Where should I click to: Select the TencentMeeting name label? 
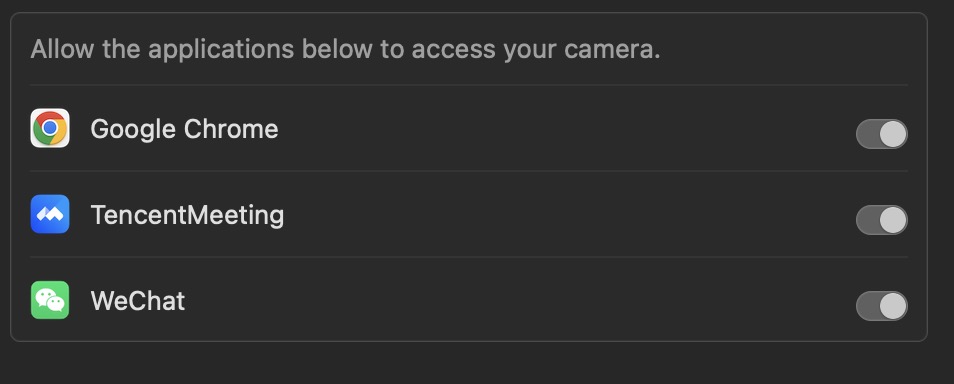(x=187, y=215)
